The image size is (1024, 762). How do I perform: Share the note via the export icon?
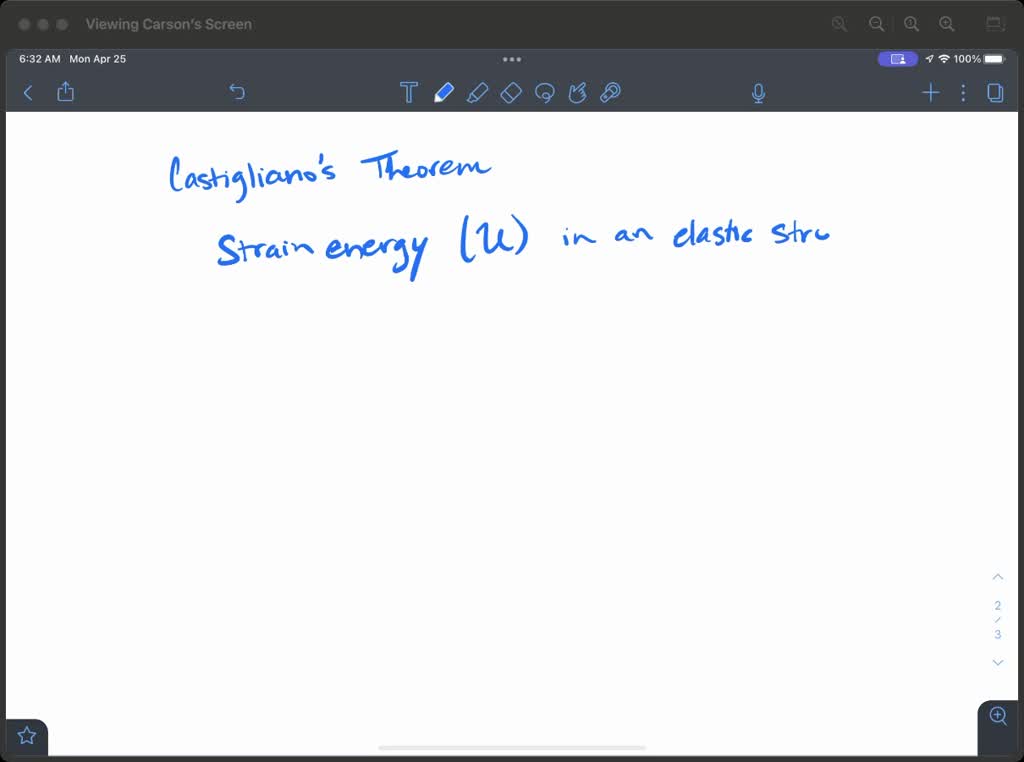65,91
